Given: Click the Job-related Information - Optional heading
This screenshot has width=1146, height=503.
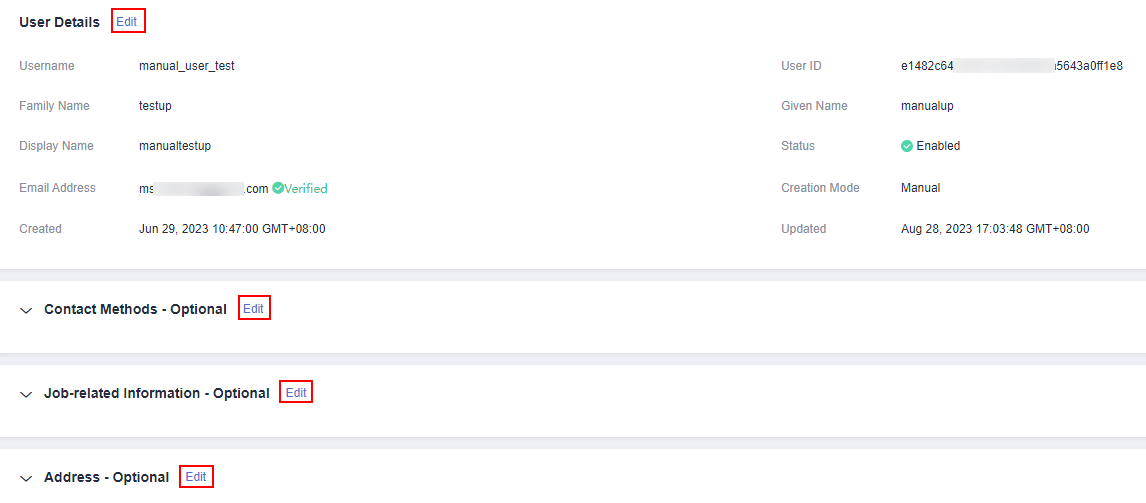Looking at the screenshot, I should (157, 393).
